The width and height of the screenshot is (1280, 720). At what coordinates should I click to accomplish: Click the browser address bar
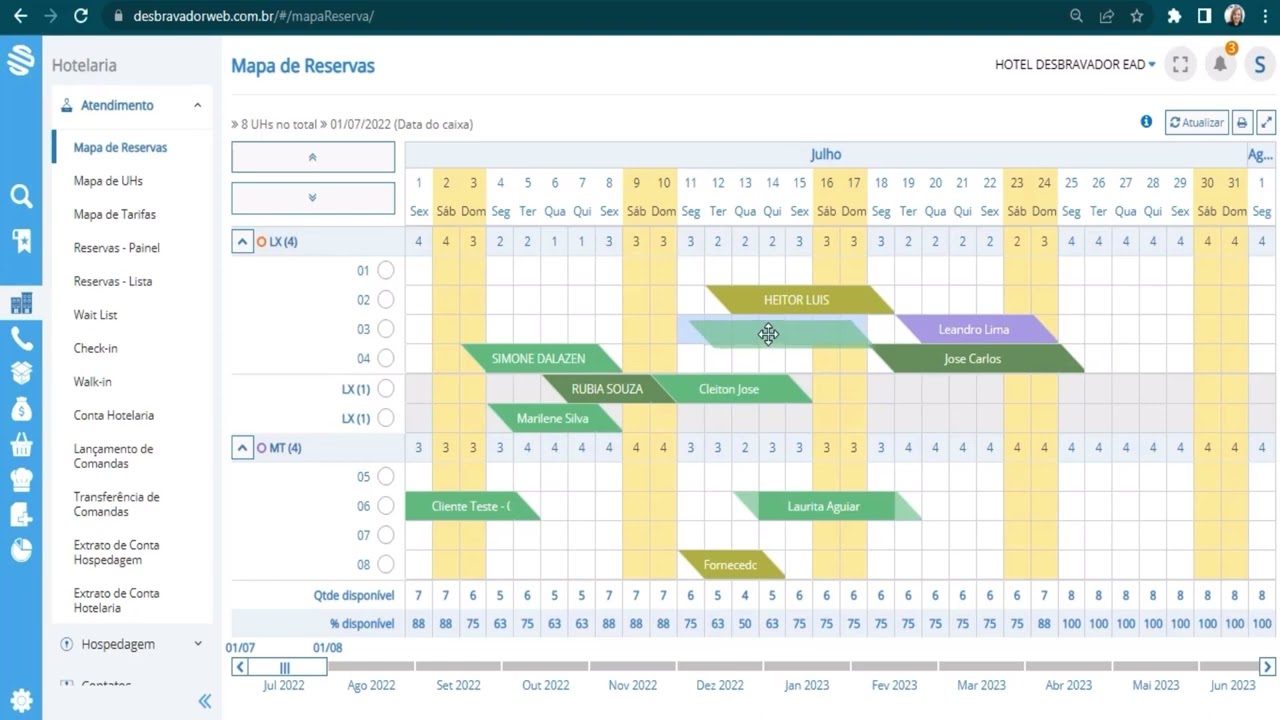click(580, 16)
